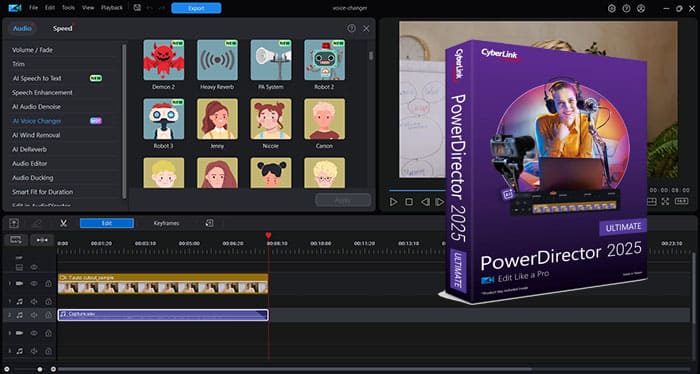Open the Edit menu in menu bar
This screenshot has height=374, width=700.
(50, 8)
